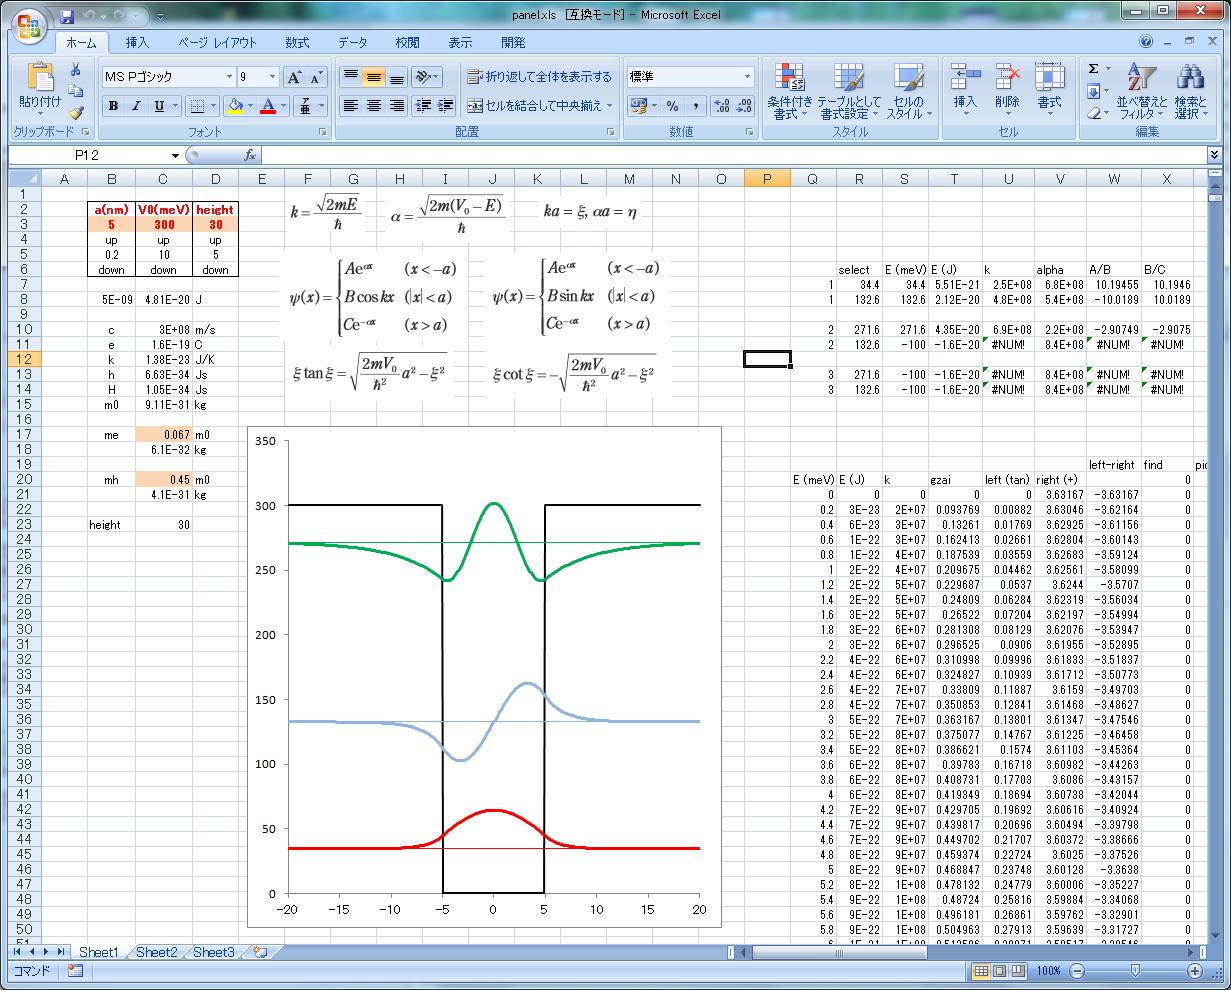Click the zoom slider handle in status bar
1231x990 pixels.
1135,971
